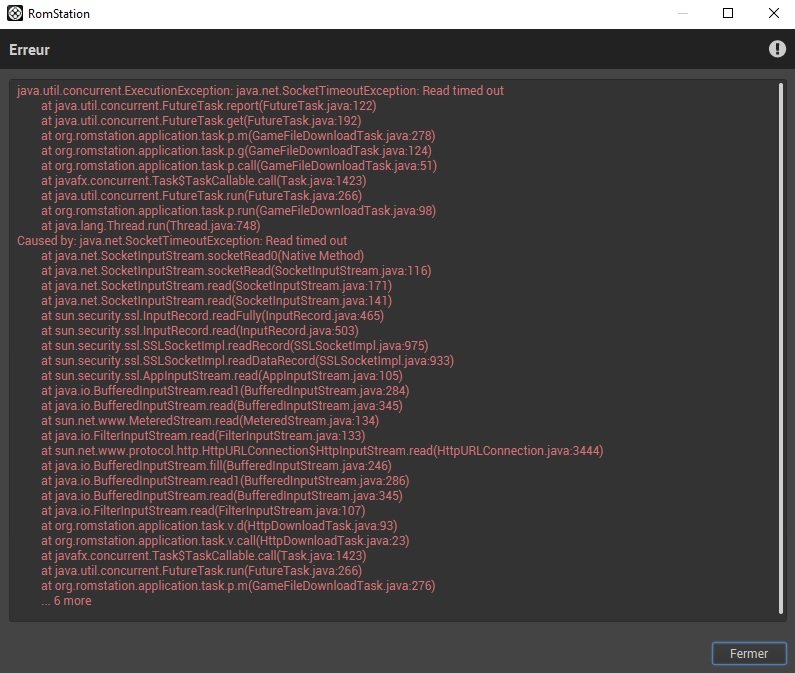Click the SSLSocketImpl.readDataRecord line
The height and width of the screenshot is (673, 795).
pyautogui.click(x=247, y=360)
